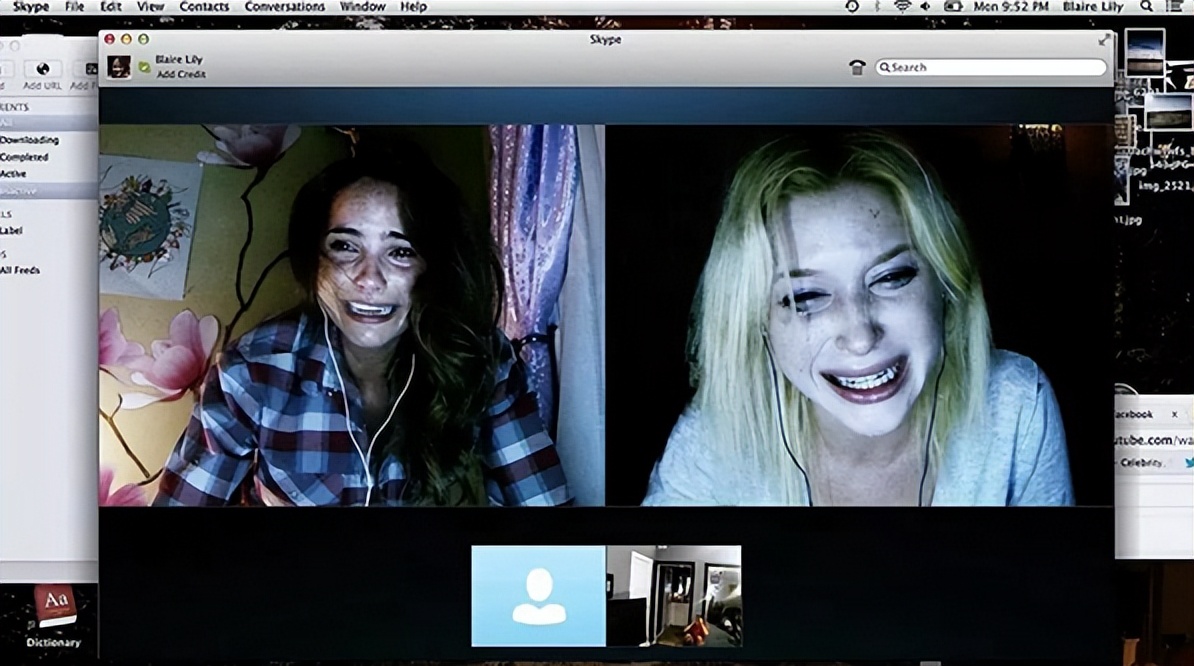Open Spotlight search magnifier
The width and height of the screenshot is (1194, 666).
(1146, 7)
